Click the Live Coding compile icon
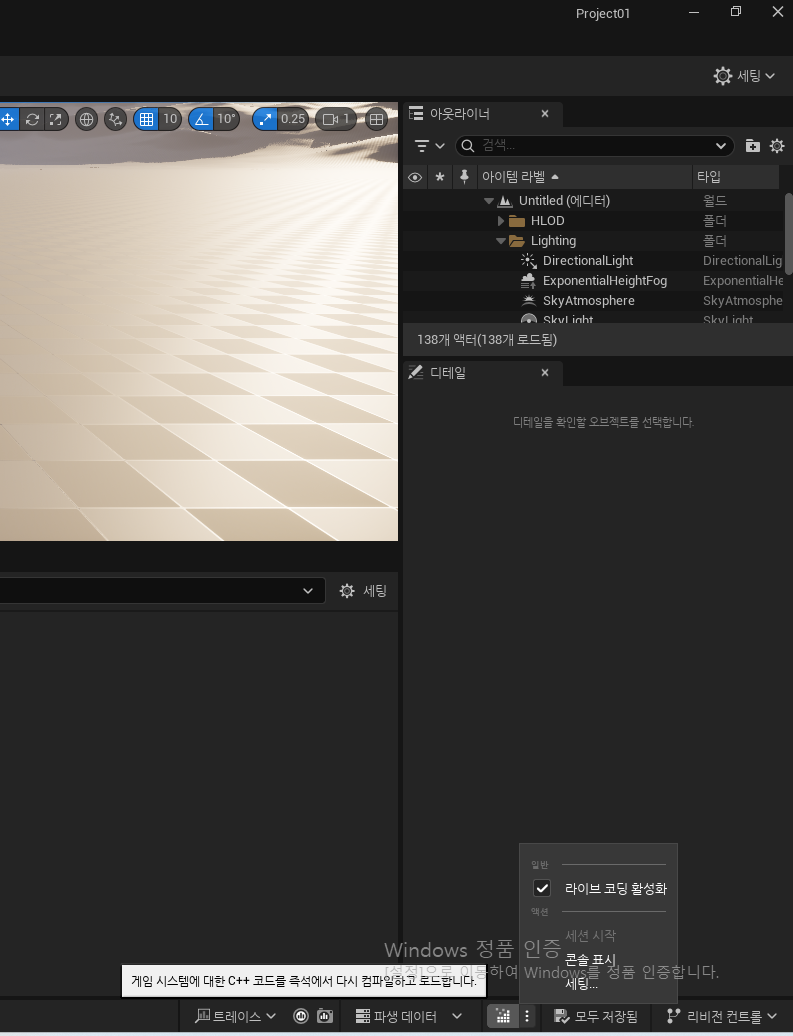Screen dimensions: 793x1036 (503, 1016)
